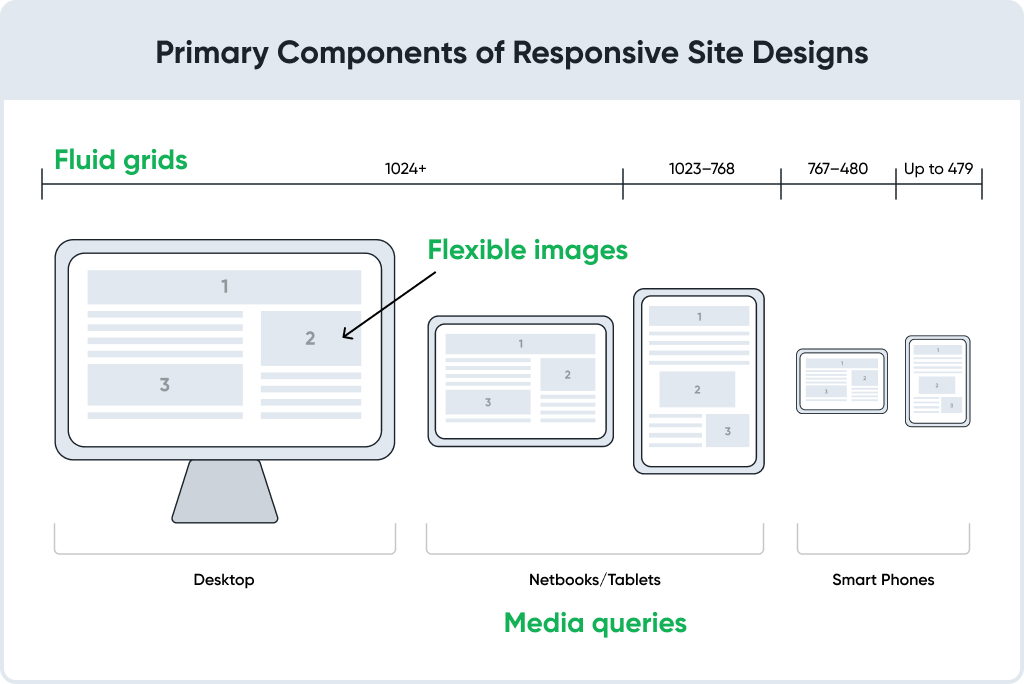Click the '1024+' breakpoint label

[406, 169]
